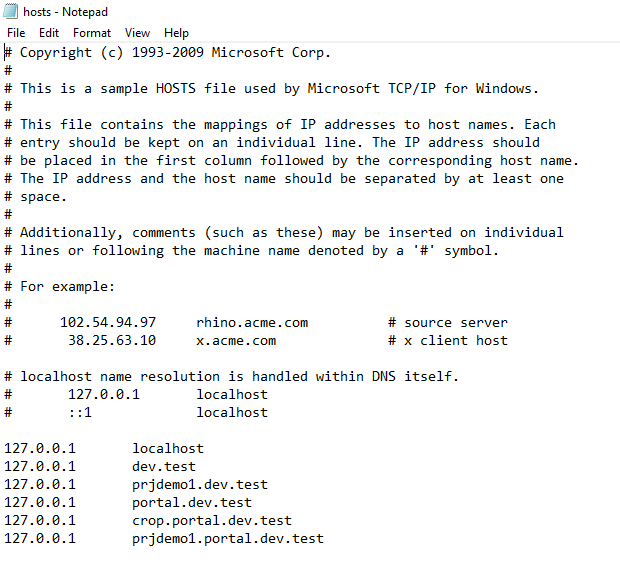
Task: Open the Edit menu
Action: tap(49, 33)
